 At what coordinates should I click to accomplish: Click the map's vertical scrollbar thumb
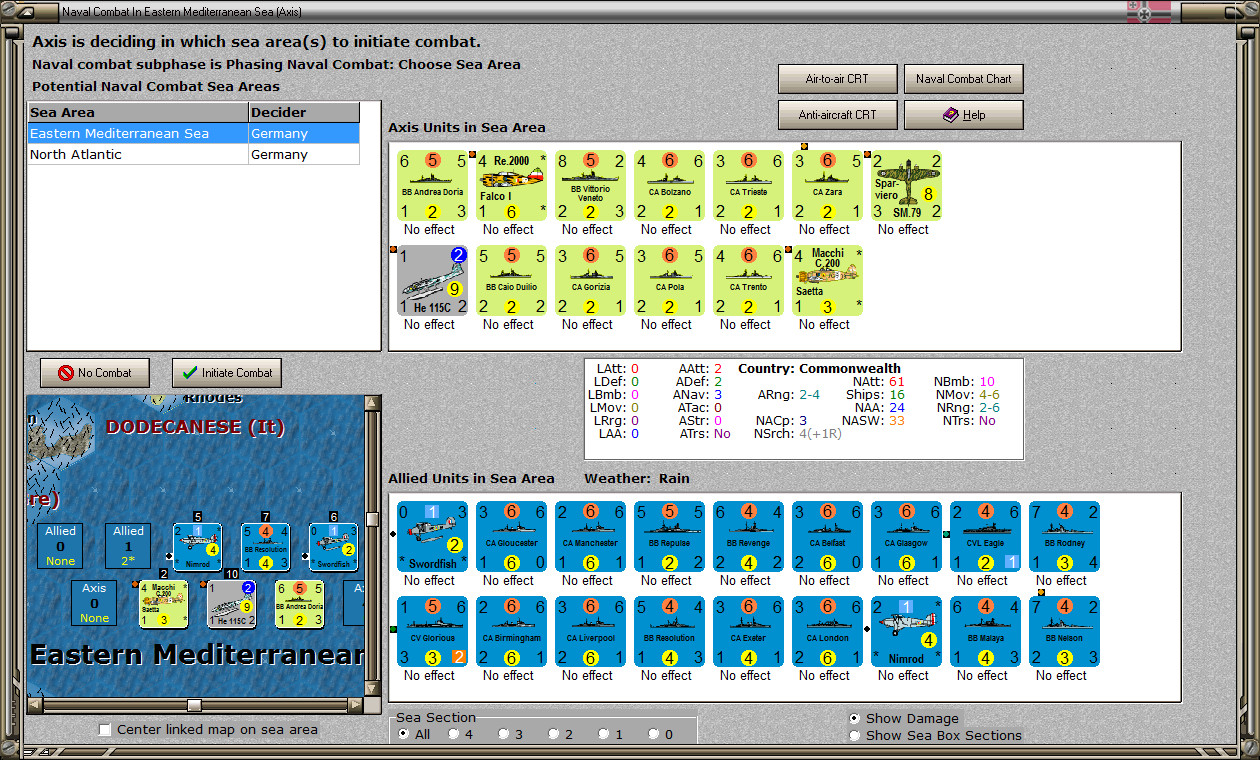(x=373, y=519)
